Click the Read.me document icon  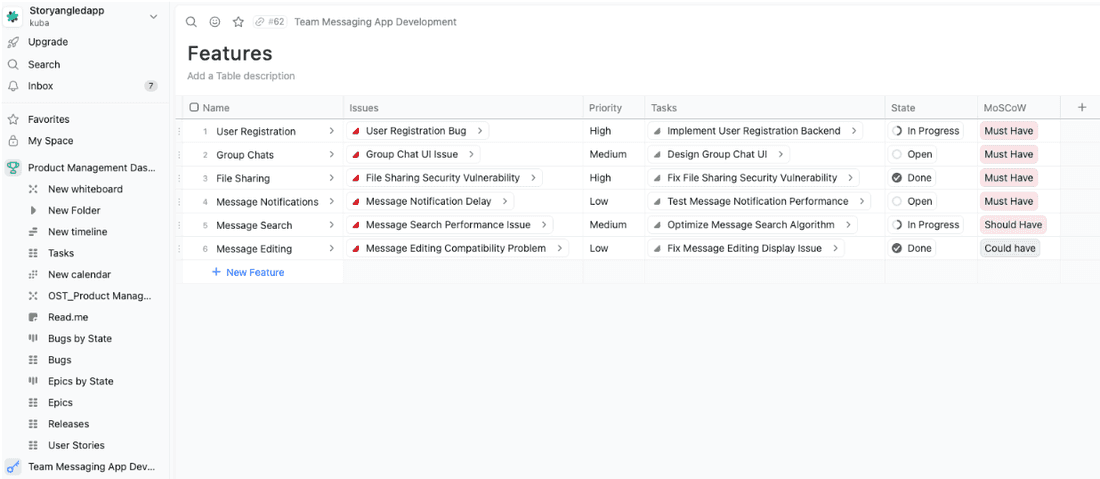pos(33,317)
